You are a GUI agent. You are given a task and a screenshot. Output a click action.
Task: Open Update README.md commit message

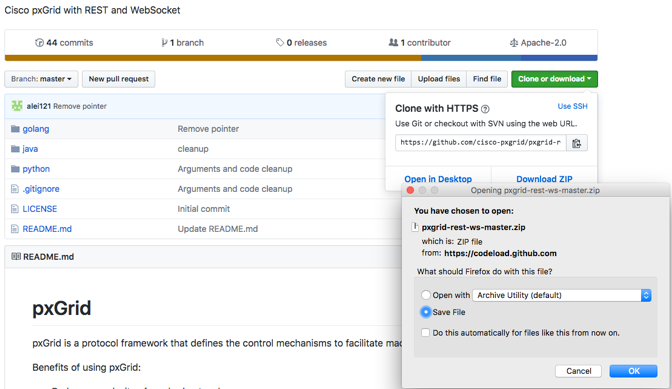coord(218,229)
